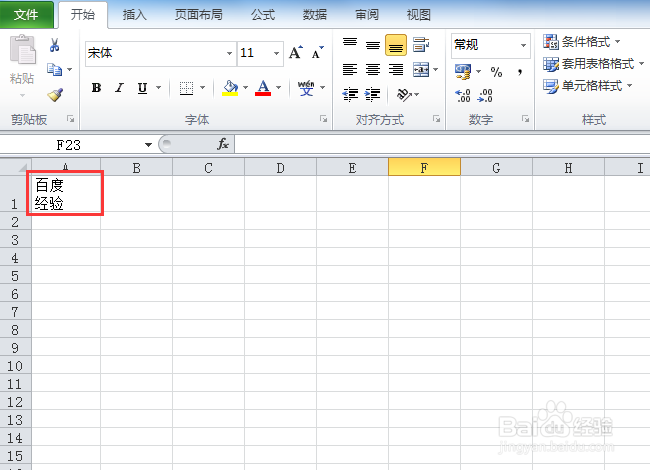This screenshot has height=470, width=650.
Task: Click Name Box showing F23
Action: coord(70,145)
